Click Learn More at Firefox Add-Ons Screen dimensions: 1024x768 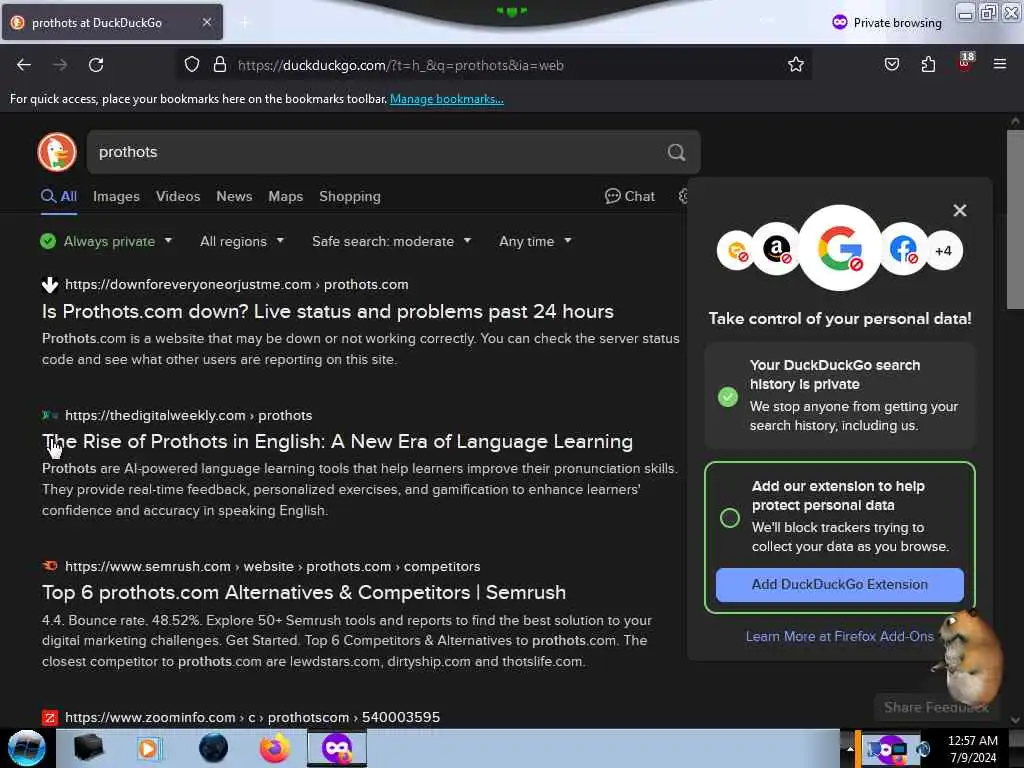[x=839, y=636]
